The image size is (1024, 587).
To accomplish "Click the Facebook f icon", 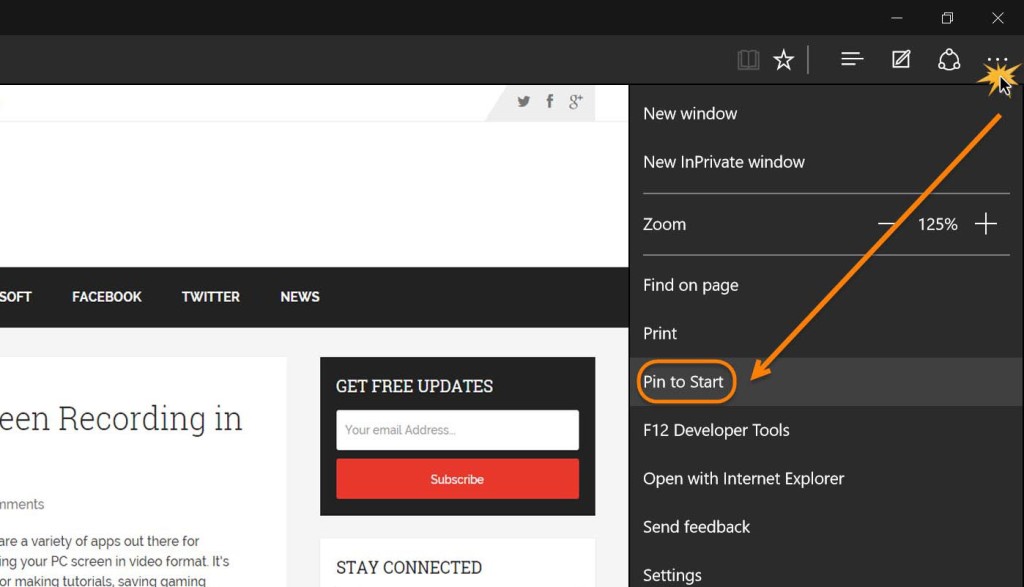I will 549,101.
